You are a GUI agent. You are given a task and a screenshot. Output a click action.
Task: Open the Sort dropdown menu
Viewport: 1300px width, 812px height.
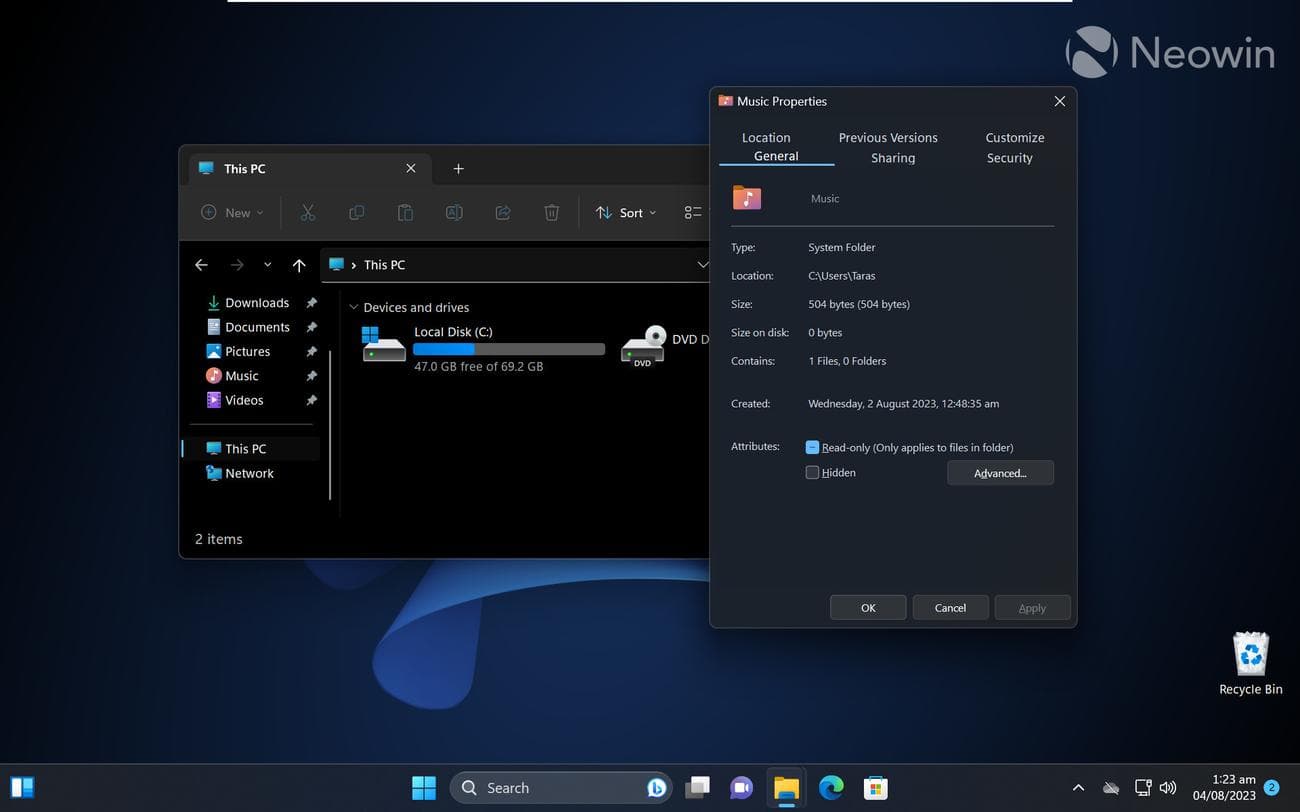point(627,213)
